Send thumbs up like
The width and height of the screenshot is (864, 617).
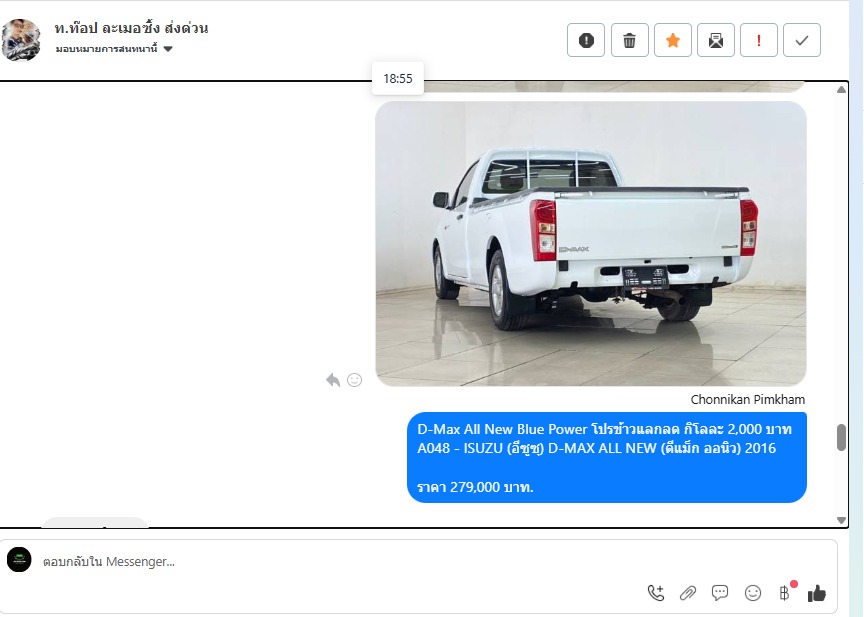click(x=817, y=593)
